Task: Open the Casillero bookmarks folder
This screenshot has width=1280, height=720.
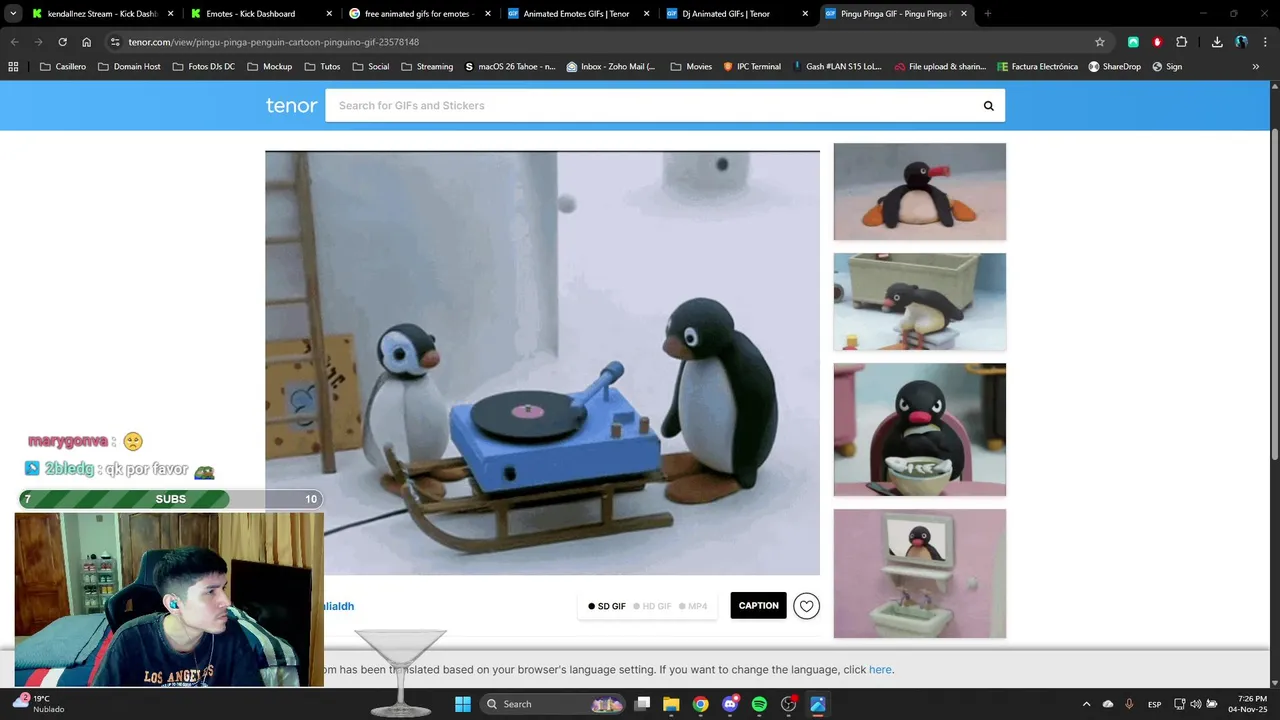Action: click(63, 67)
